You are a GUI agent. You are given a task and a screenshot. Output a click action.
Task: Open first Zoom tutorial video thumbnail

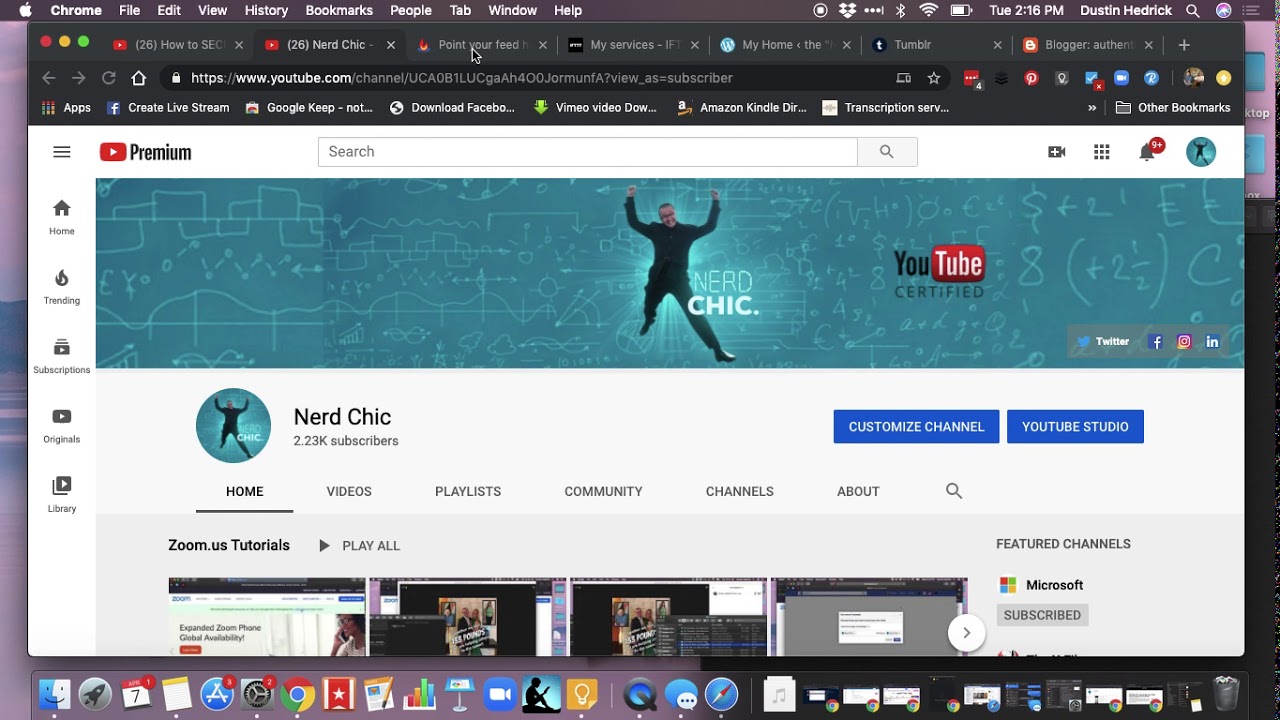coord(267,616)
